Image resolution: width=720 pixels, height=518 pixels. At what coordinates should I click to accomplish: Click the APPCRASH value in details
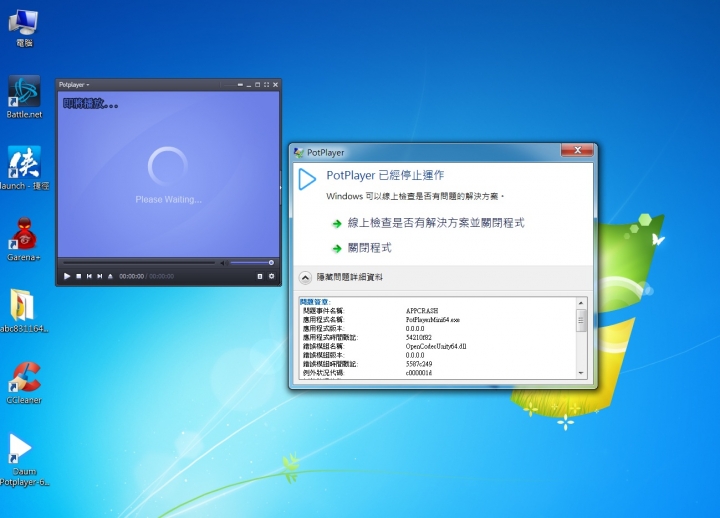(422, 311)
